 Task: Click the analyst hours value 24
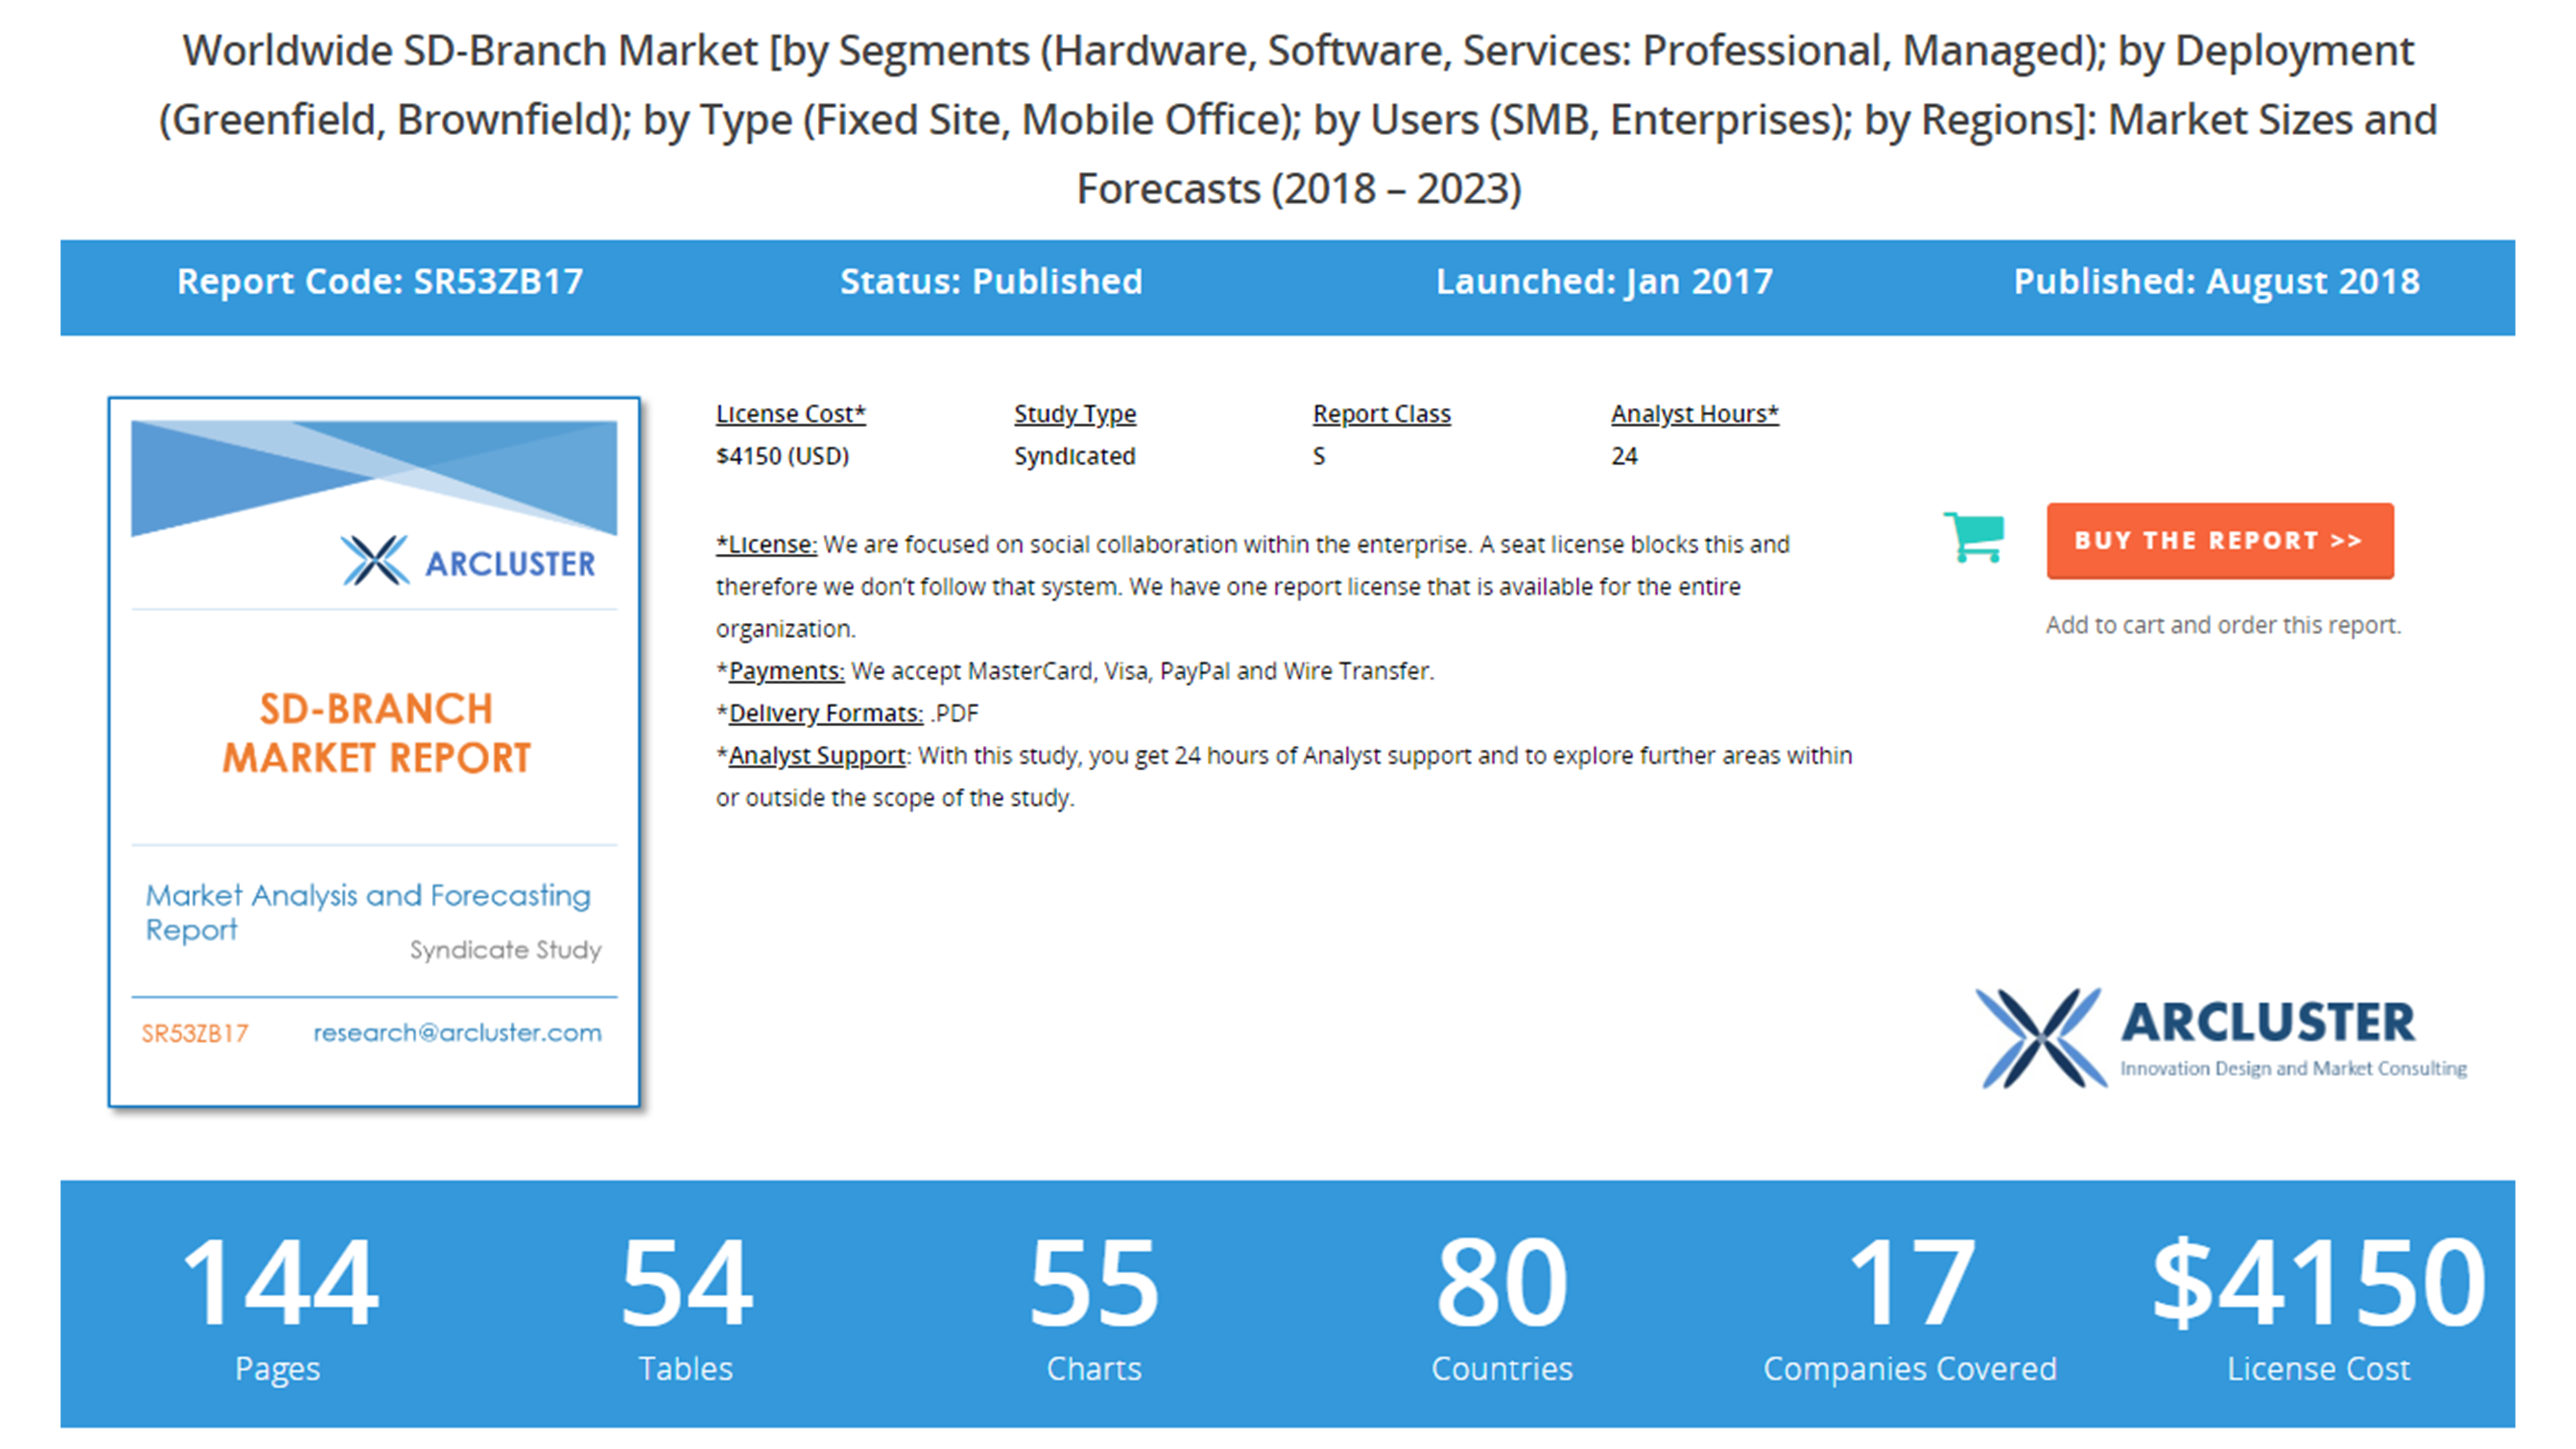pyautogui.click(x=1624, y=456)
